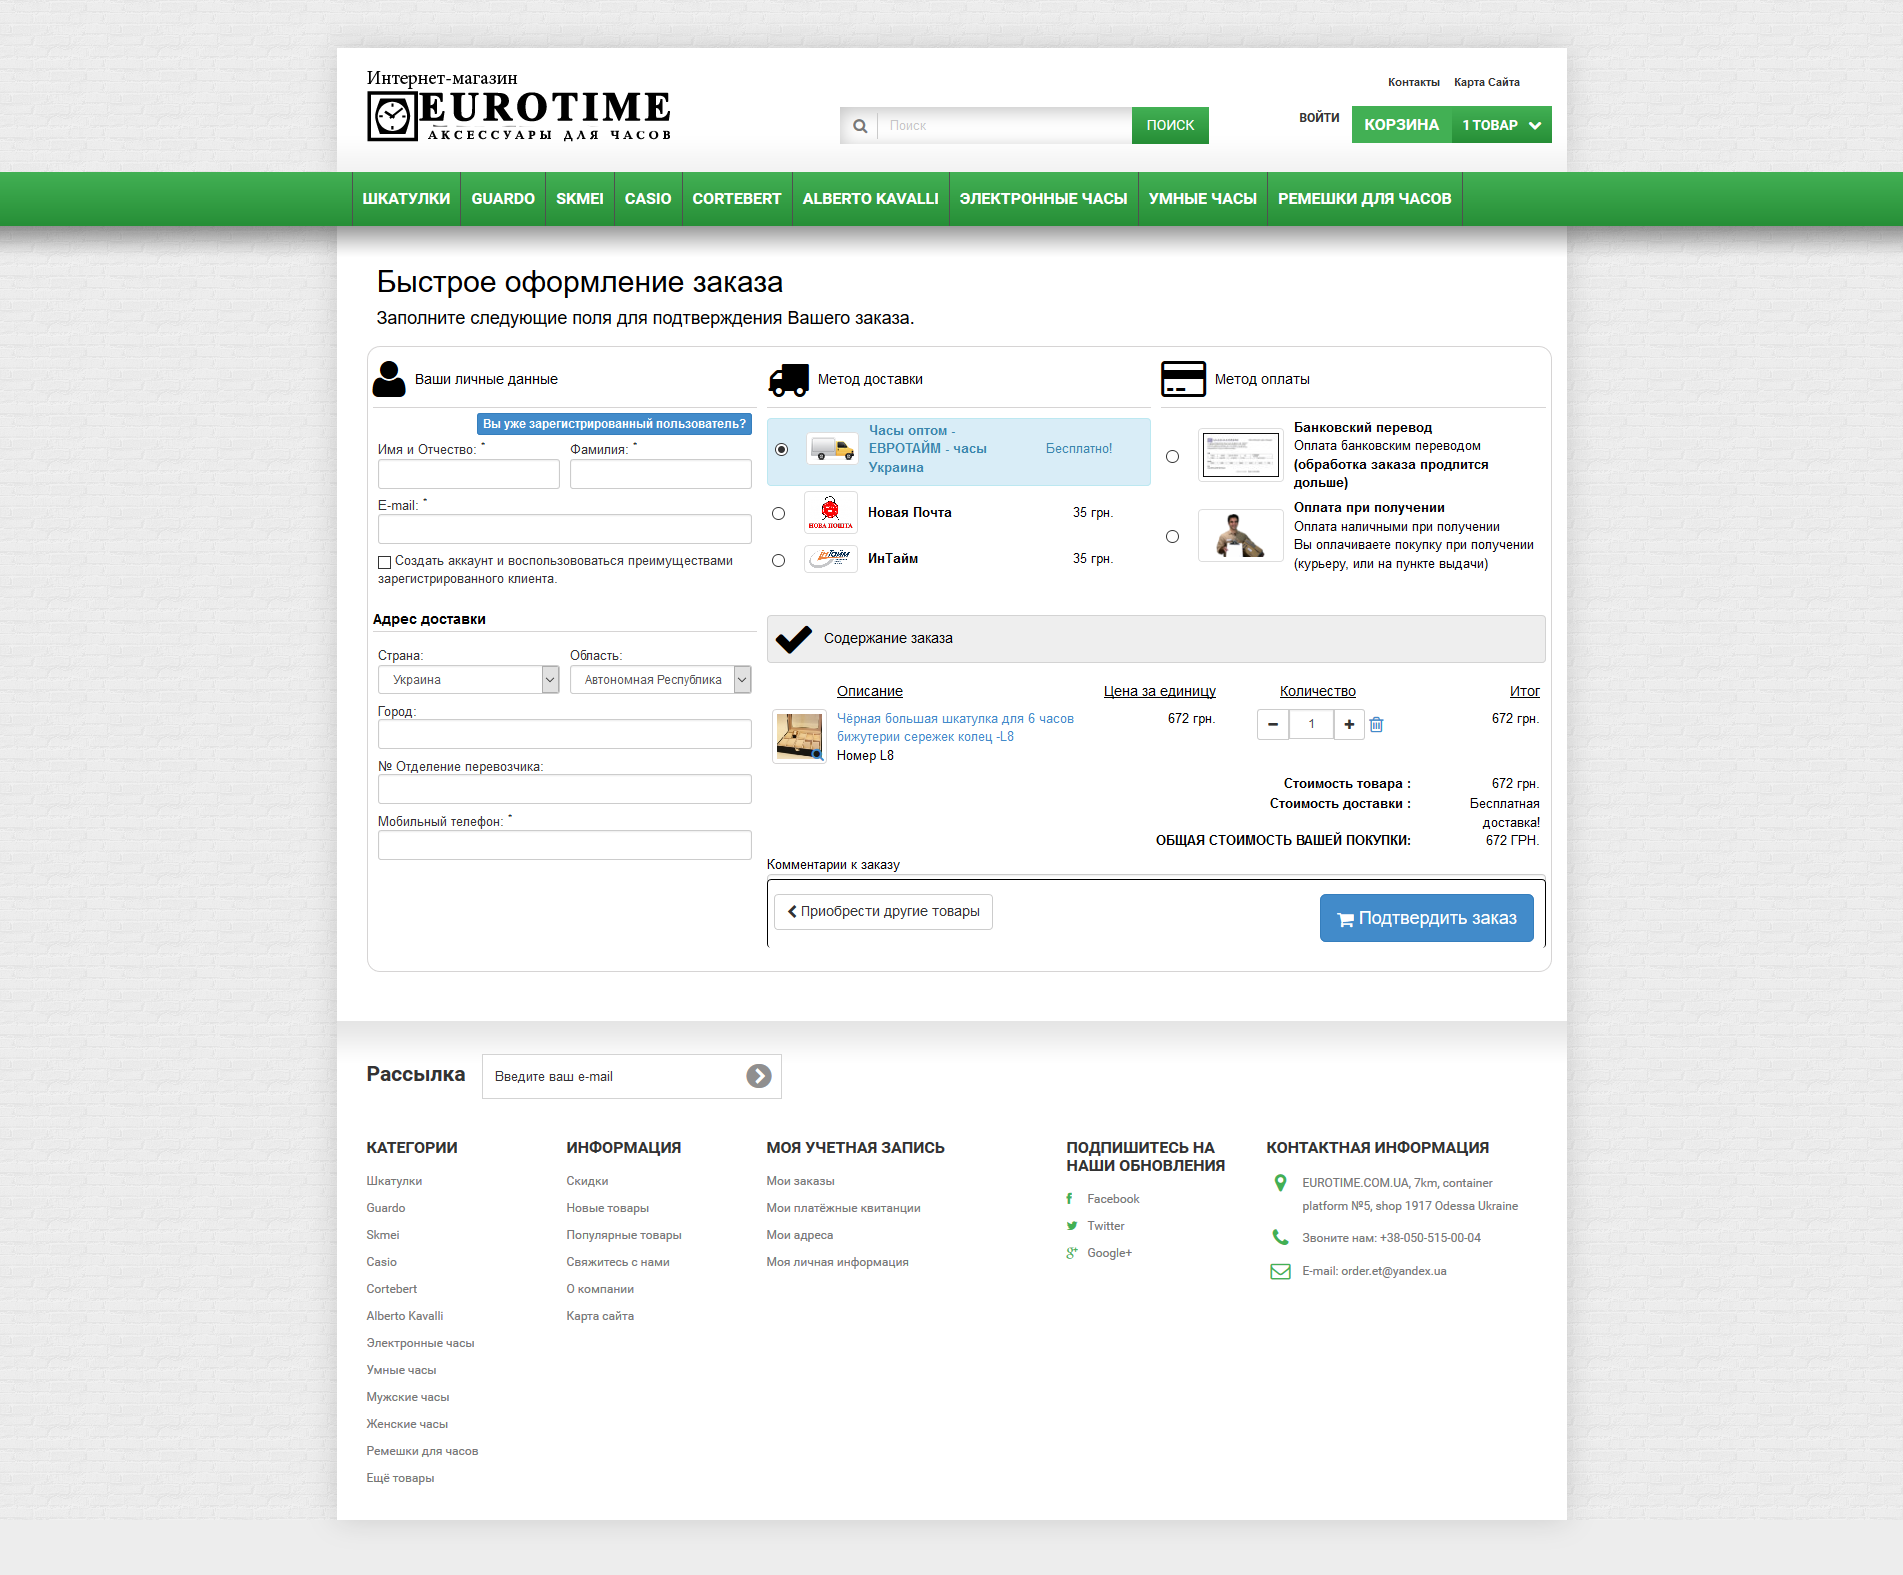Select Новая Почта delivery option
Screen dimensions: 1903x1575
pos(778,514)
